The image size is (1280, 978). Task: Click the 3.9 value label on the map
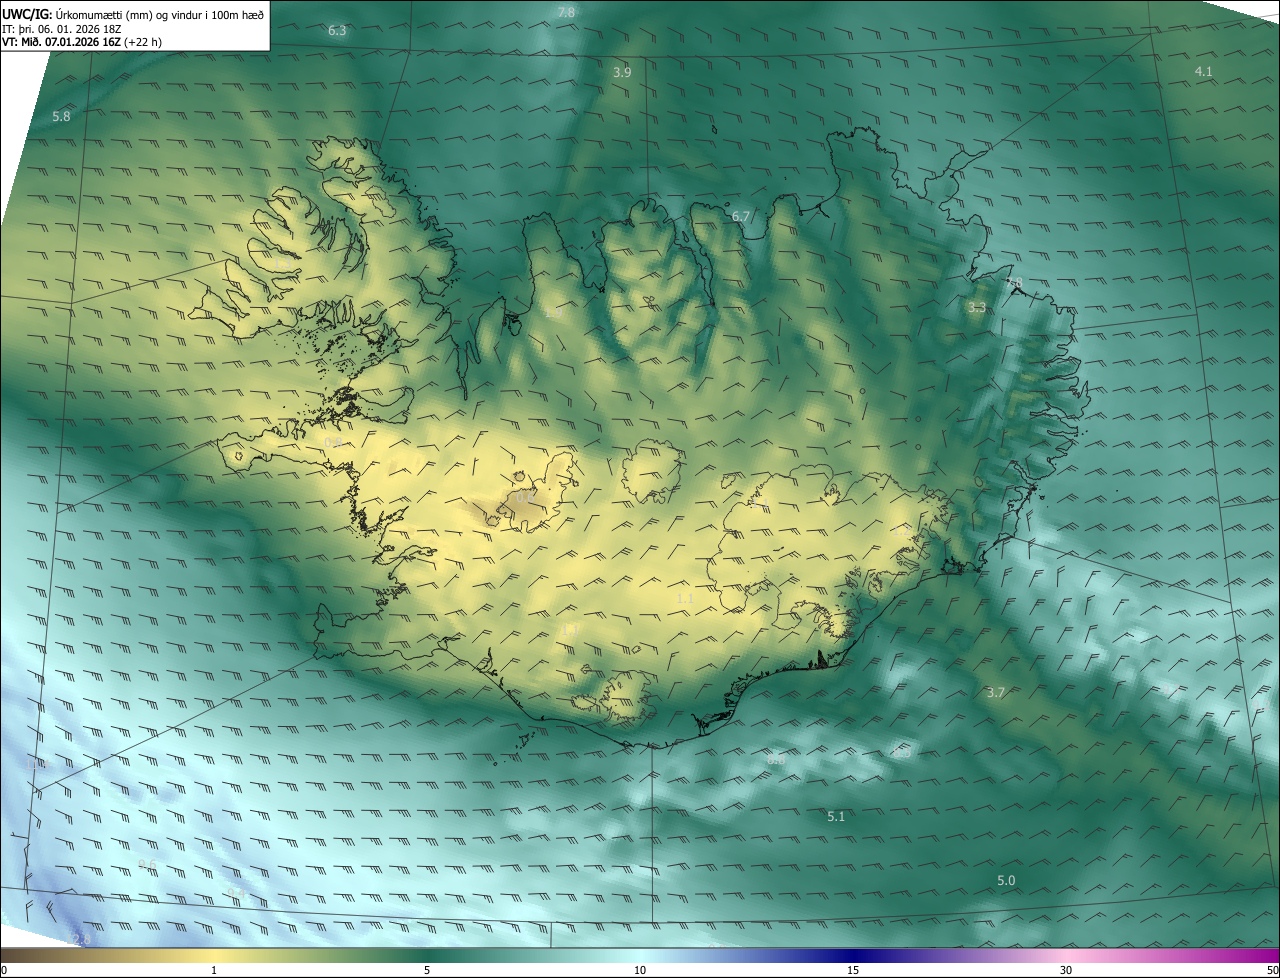622,73
